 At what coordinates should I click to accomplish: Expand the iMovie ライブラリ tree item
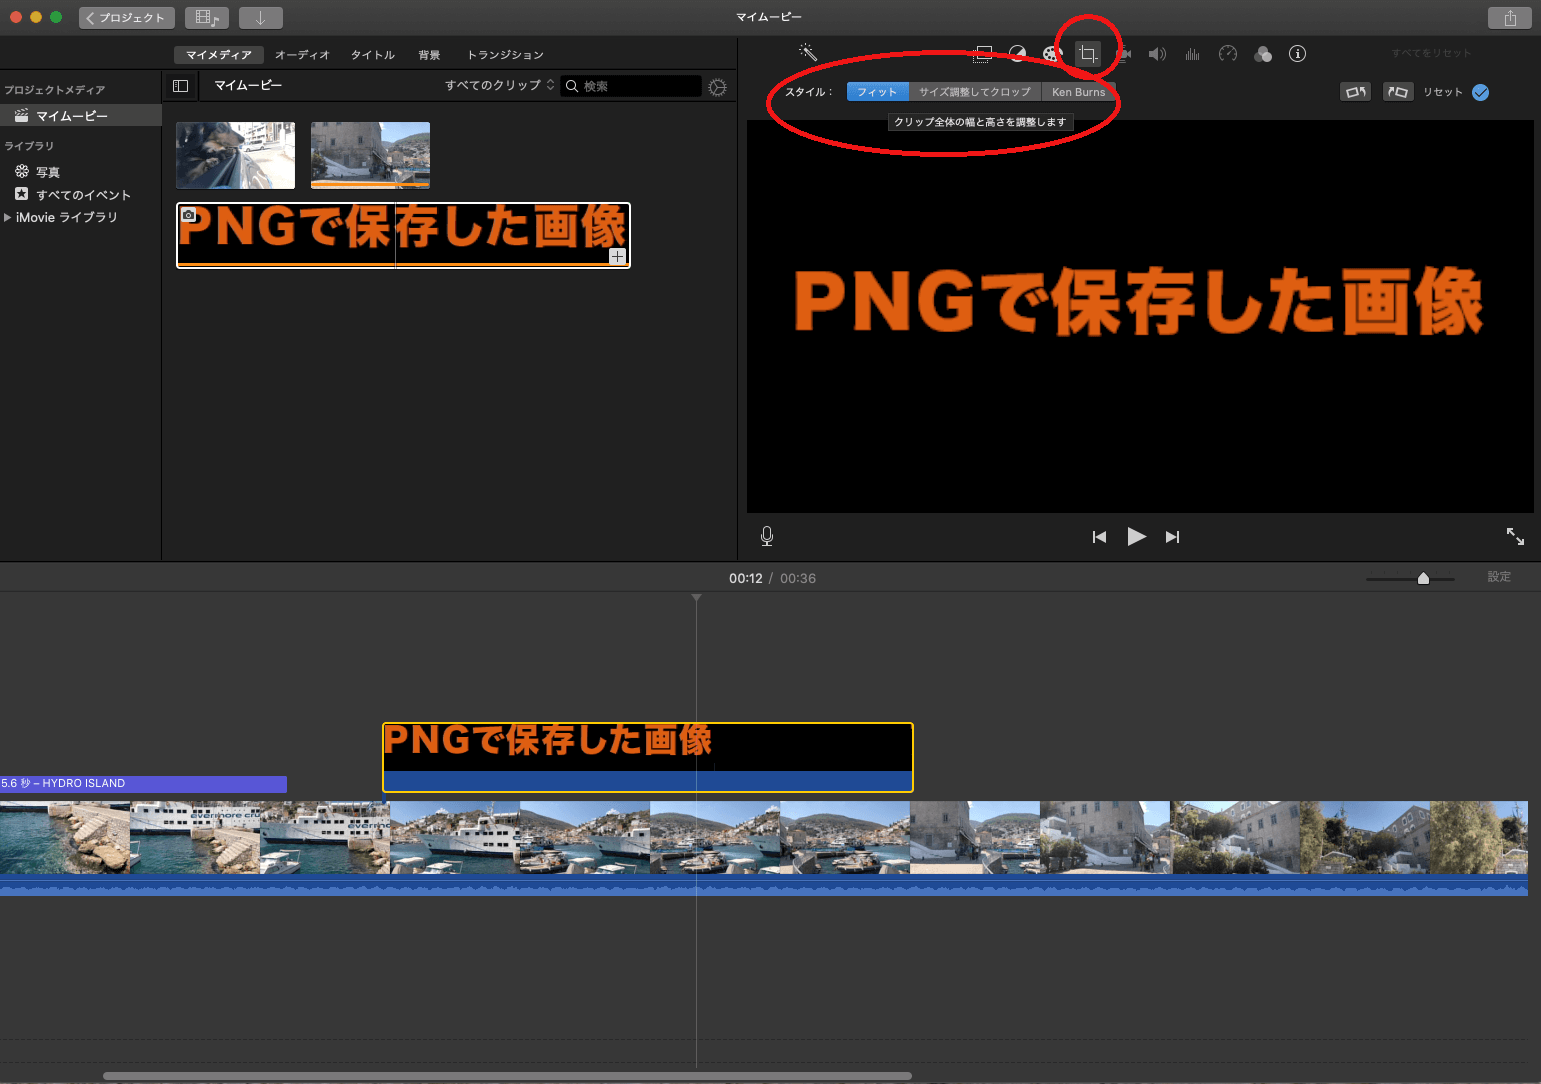[8, 217]
